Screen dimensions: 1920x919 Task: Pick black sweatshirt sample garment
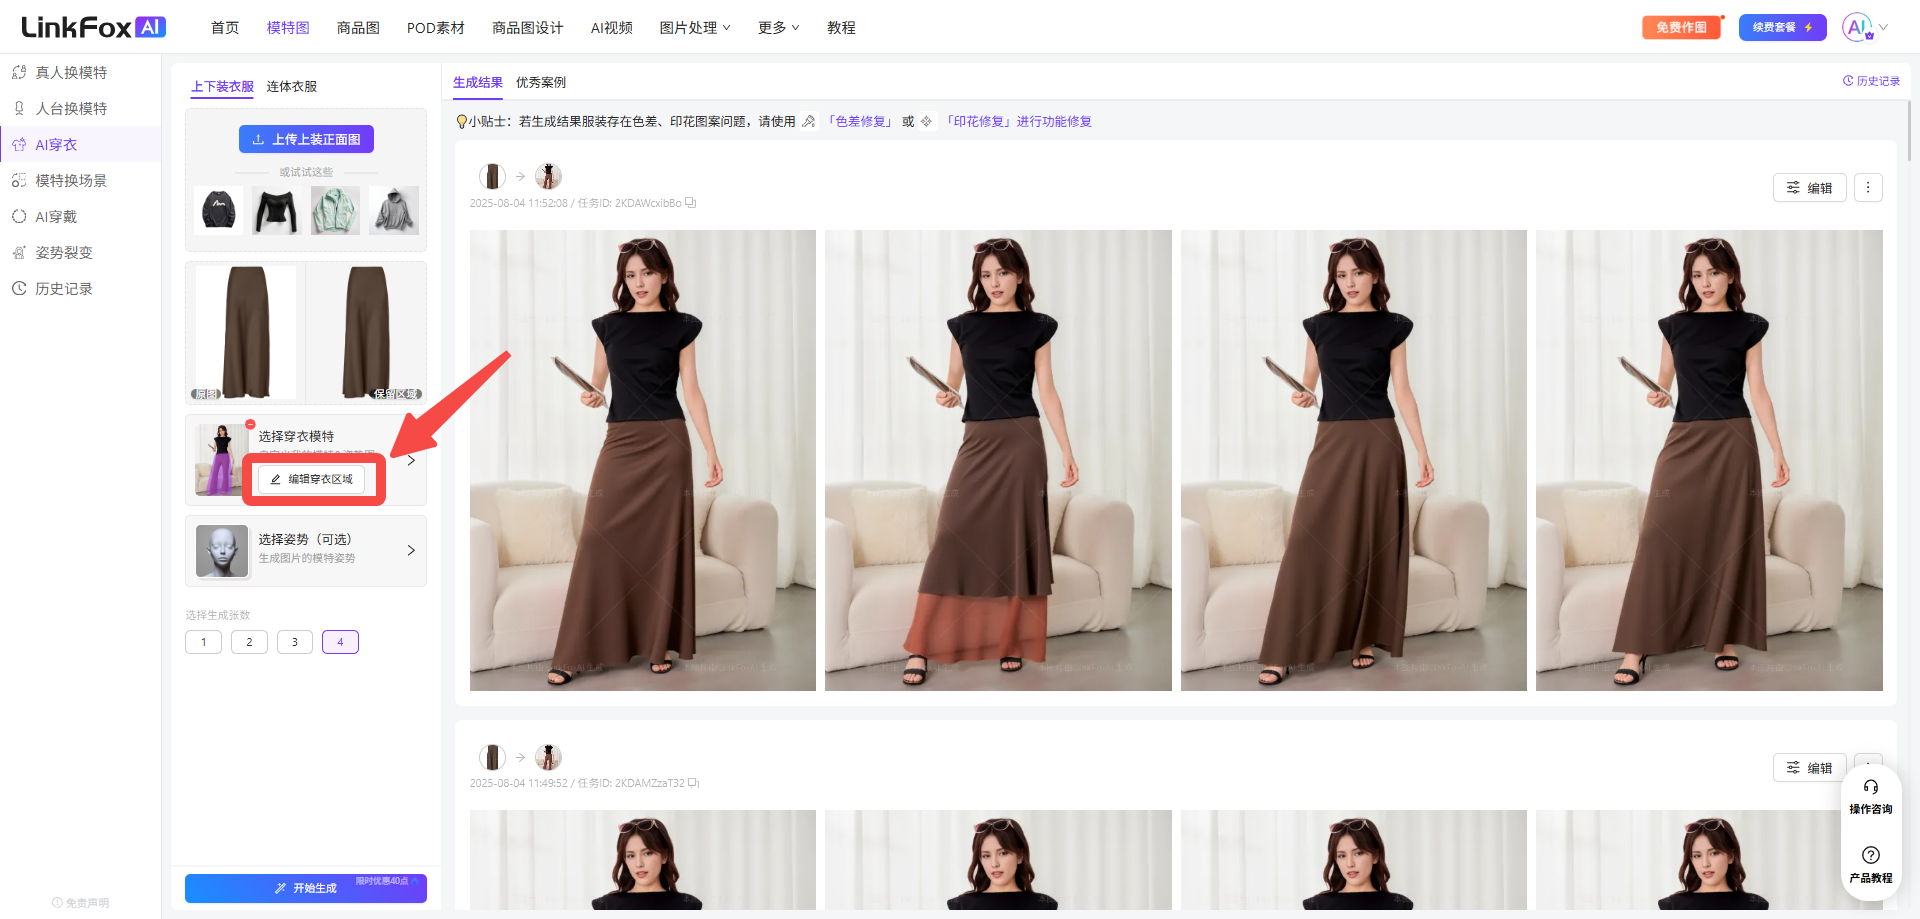(x=219, y=210)
